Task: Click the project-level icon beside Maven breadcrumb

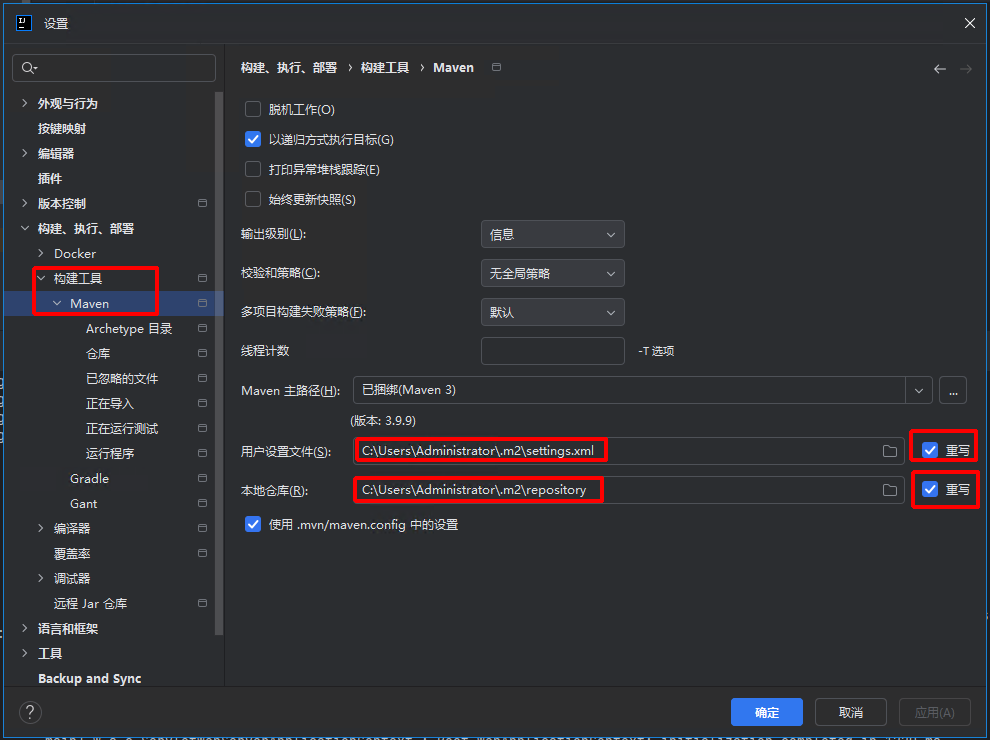Action: (x=497, y=67)
